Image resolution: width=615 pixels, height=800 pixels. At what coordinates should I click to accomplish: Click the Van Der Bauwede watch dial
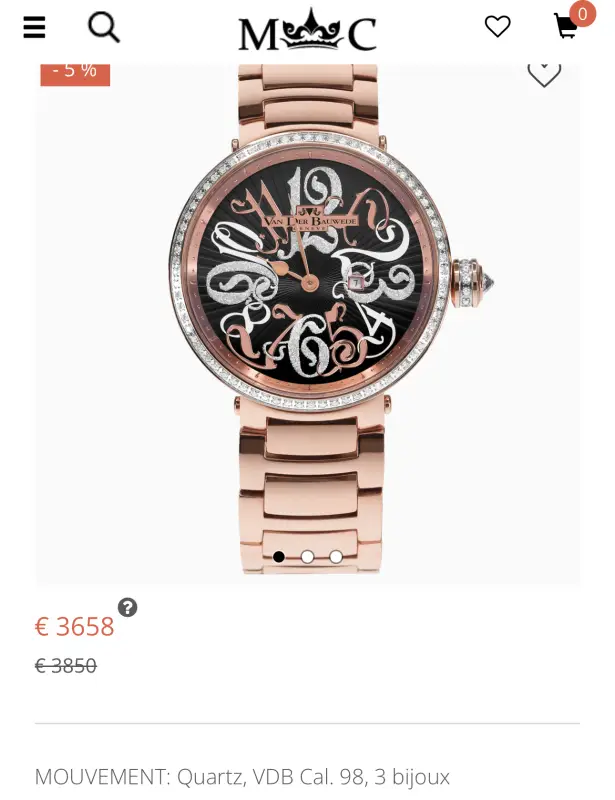(310, 272)
